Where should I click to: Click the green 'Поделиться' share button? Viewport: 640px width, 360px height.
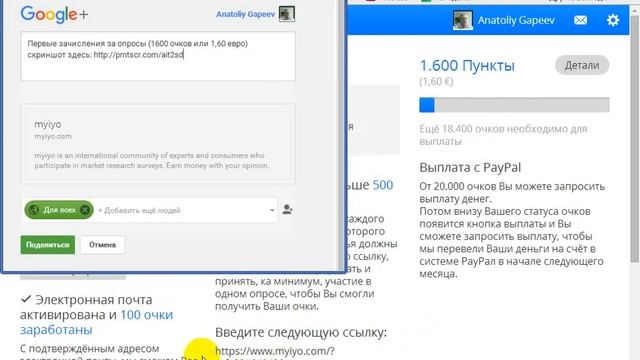[48, 244]
